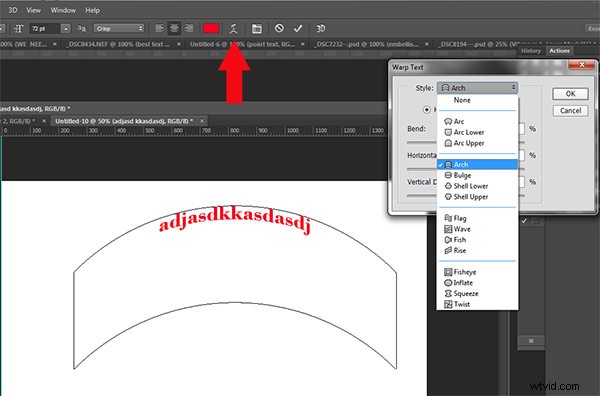
Task: Select the horizontal warp radio button
Action: (x=427, y=110)
